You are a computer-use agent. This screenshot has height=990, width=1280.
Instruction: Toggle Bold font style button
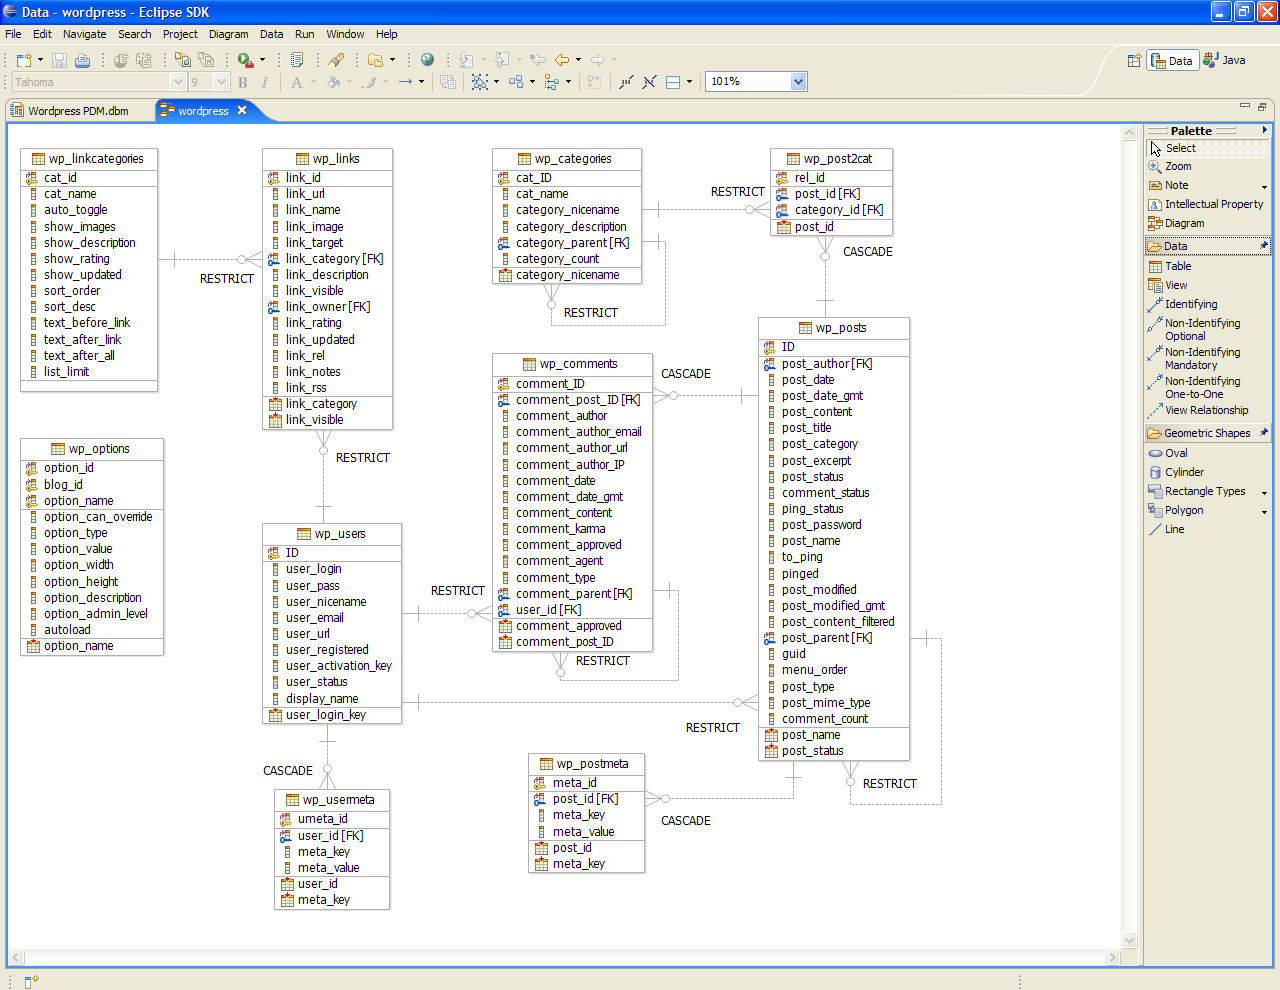(243, 82)
